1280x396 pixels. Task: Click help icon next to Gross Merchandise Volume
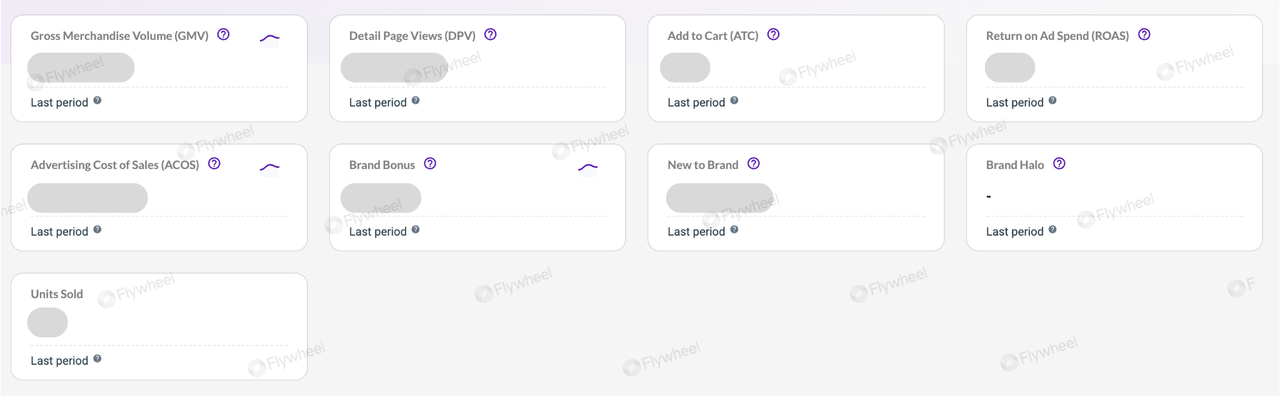(x=223, y=34)
